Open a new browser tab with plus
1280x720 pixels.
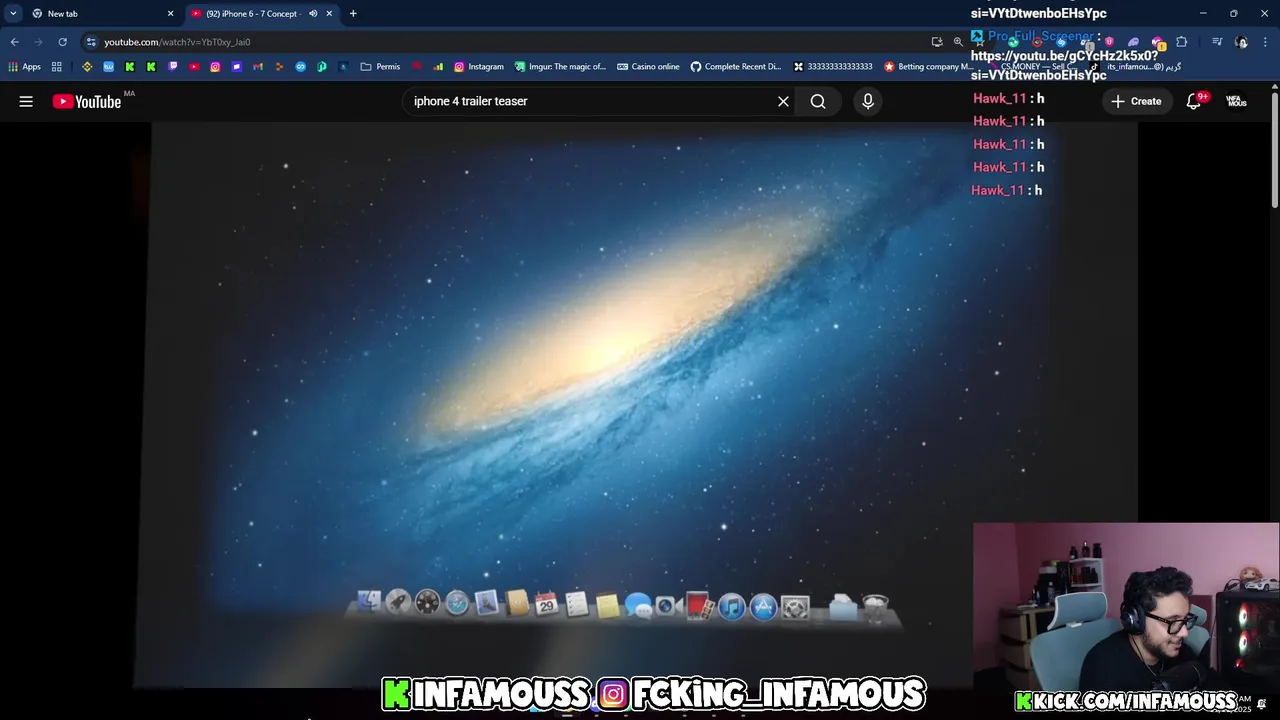click(353, 14)
